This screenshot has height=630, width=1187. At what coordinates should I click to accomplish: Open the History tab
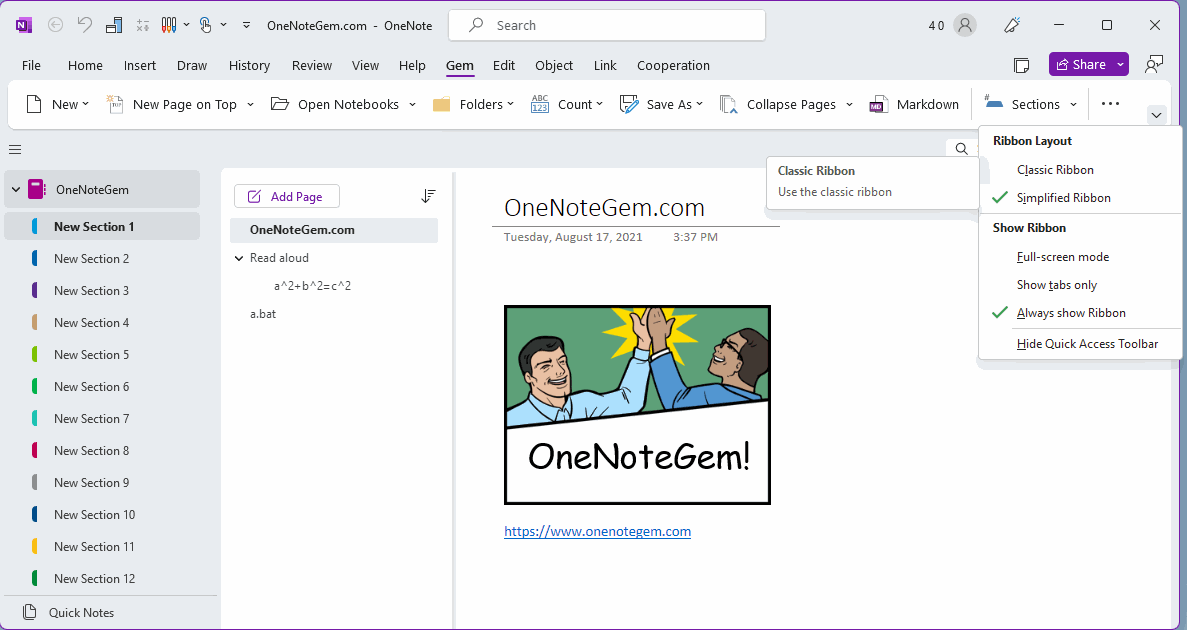[249, 65]
